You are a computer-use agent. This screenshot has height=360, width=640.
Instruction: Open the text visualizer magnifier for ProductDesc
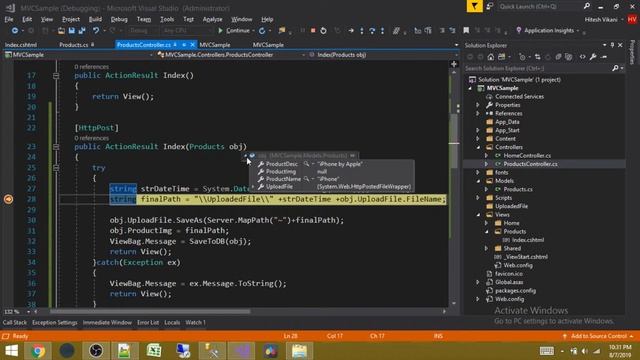pyautogui.click(x=306, y=164)
